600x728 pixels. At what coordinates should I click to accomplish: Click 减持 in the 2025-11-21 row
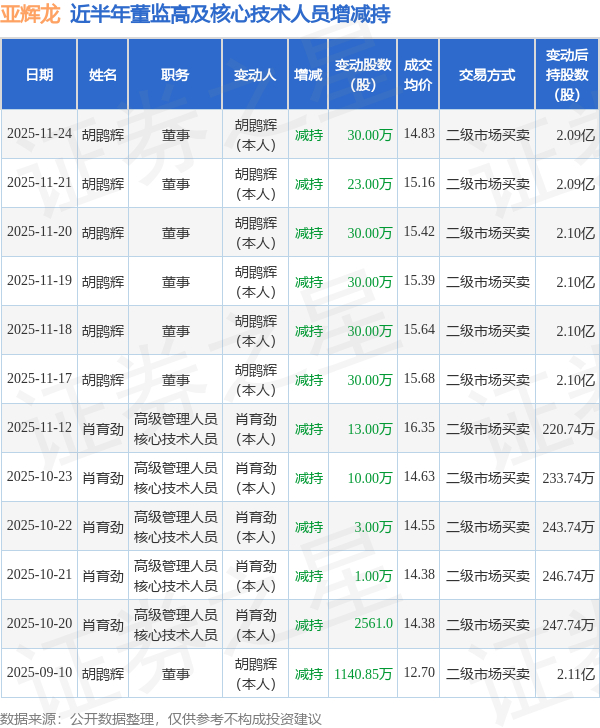tap(309, 184)
